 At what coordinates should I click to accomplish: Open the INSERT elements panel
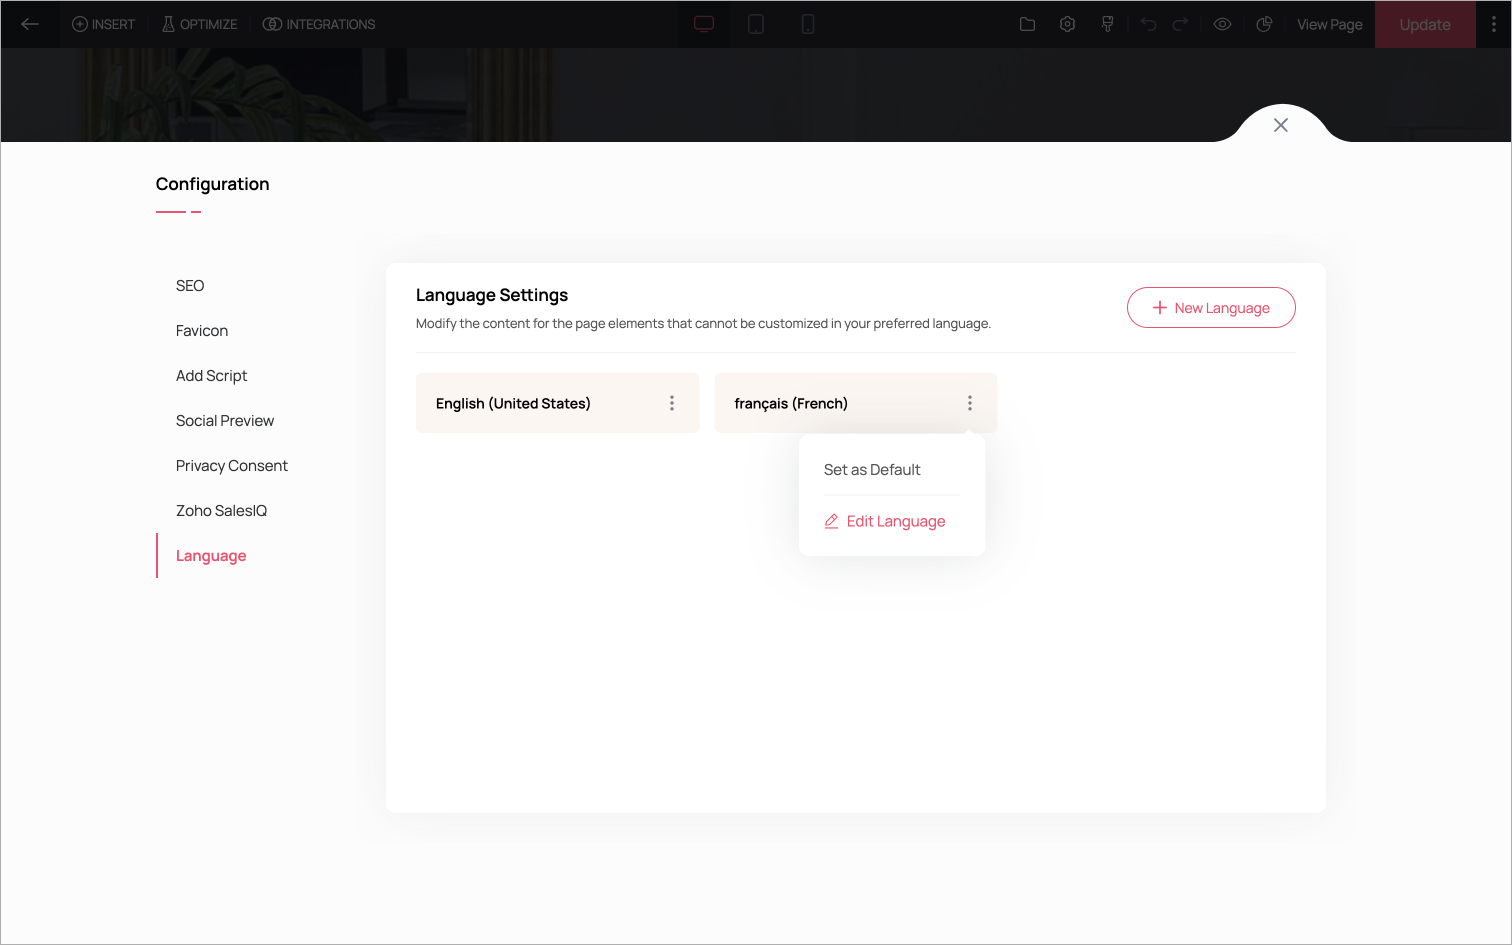(103, 24)
